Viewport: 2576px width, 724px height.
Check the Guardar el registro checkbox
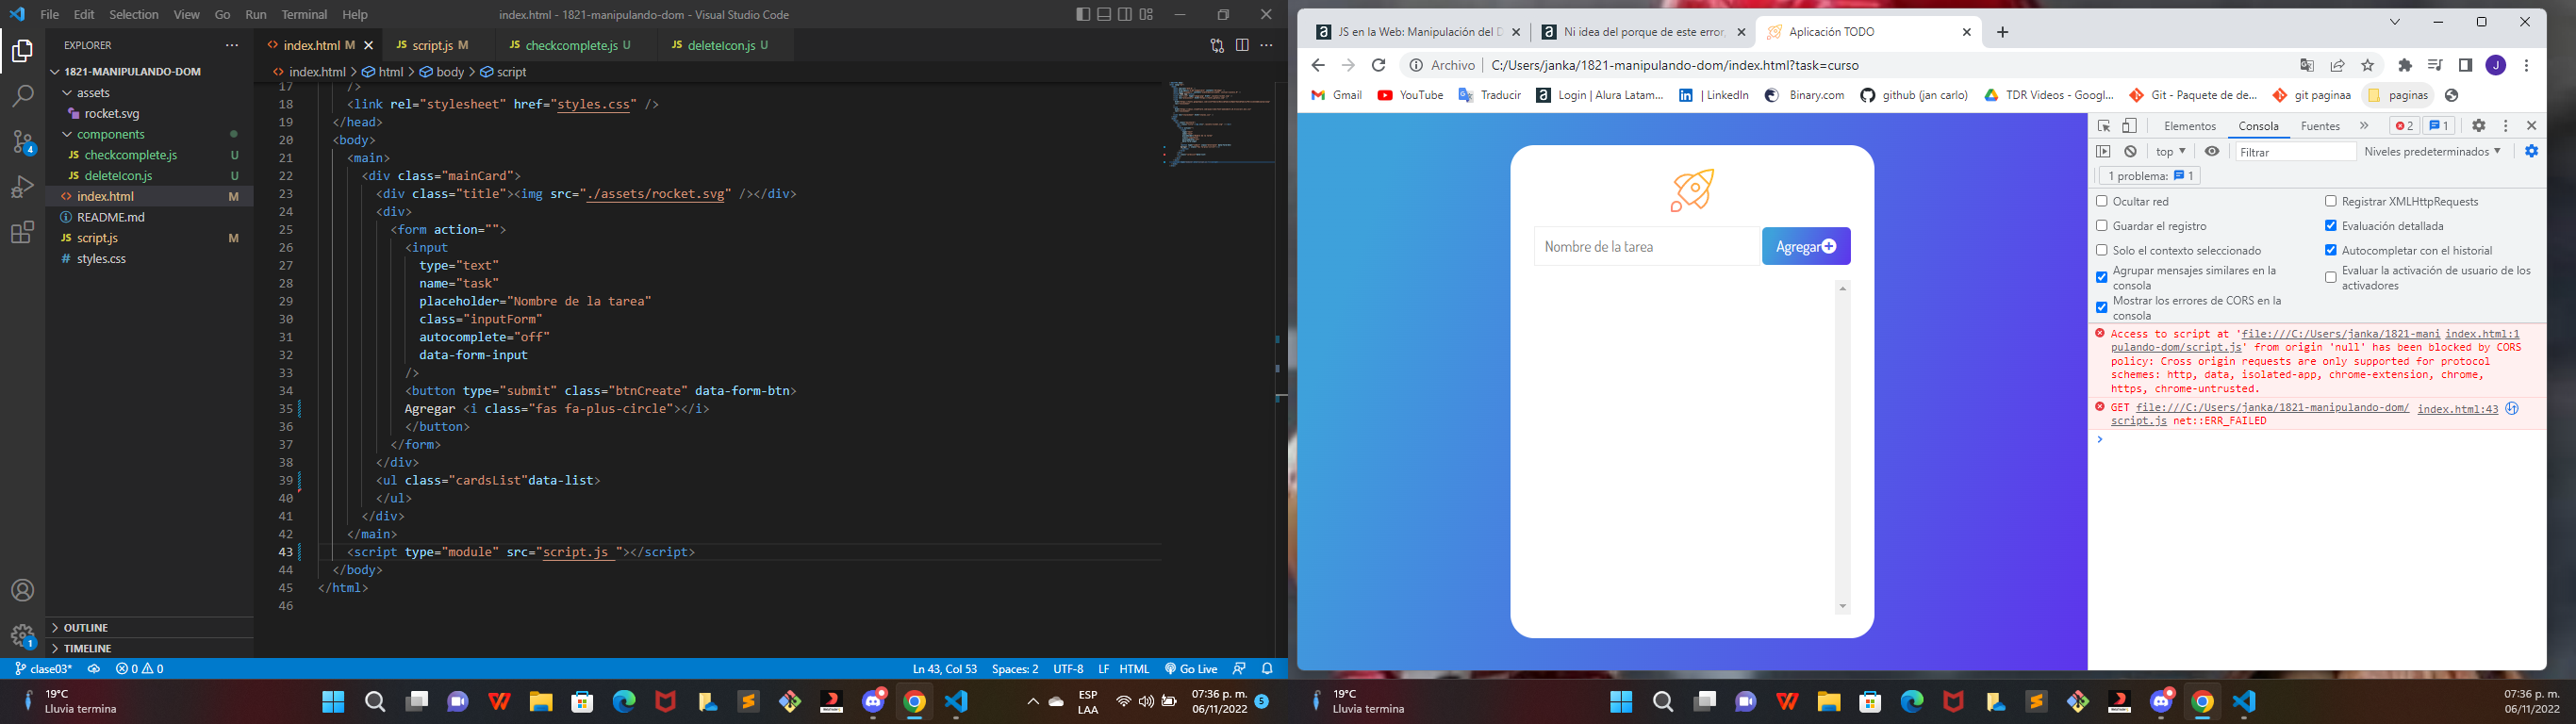pyautogui.click(x=2102, y=226)
